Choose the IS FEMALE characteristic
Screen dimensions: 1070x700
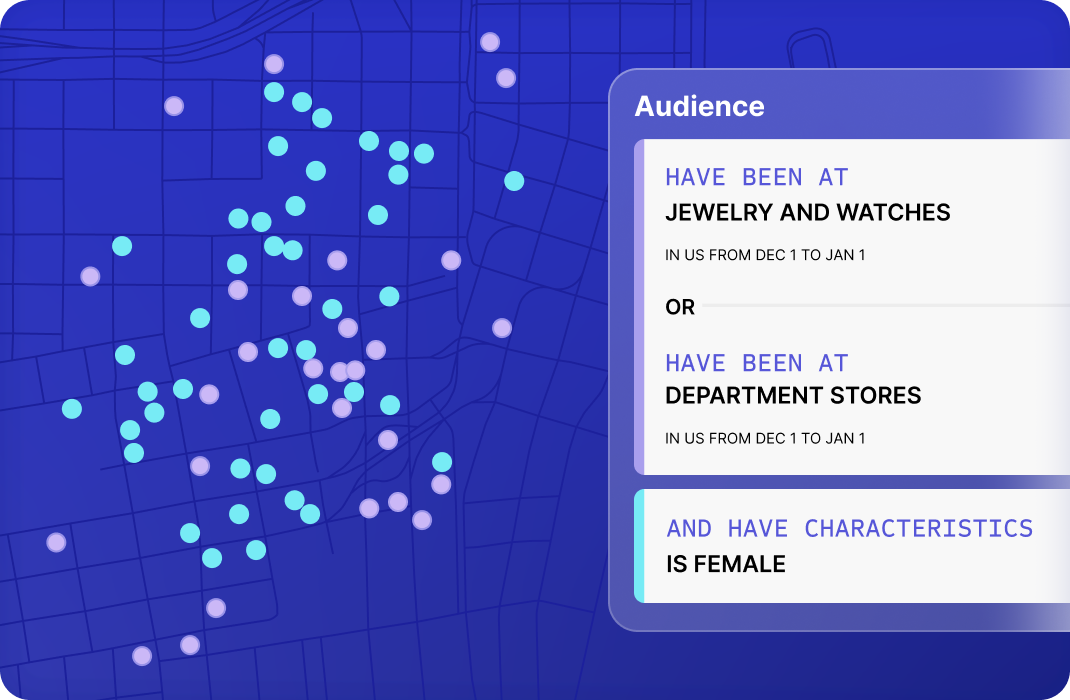pyautogui.click(x=726, y=564)
